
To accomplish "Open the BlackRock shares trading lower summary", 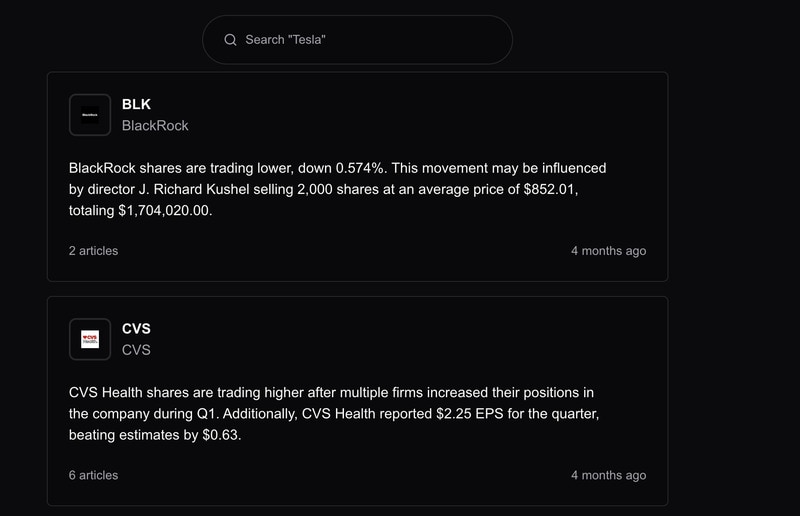I will [x=338, y=190].
